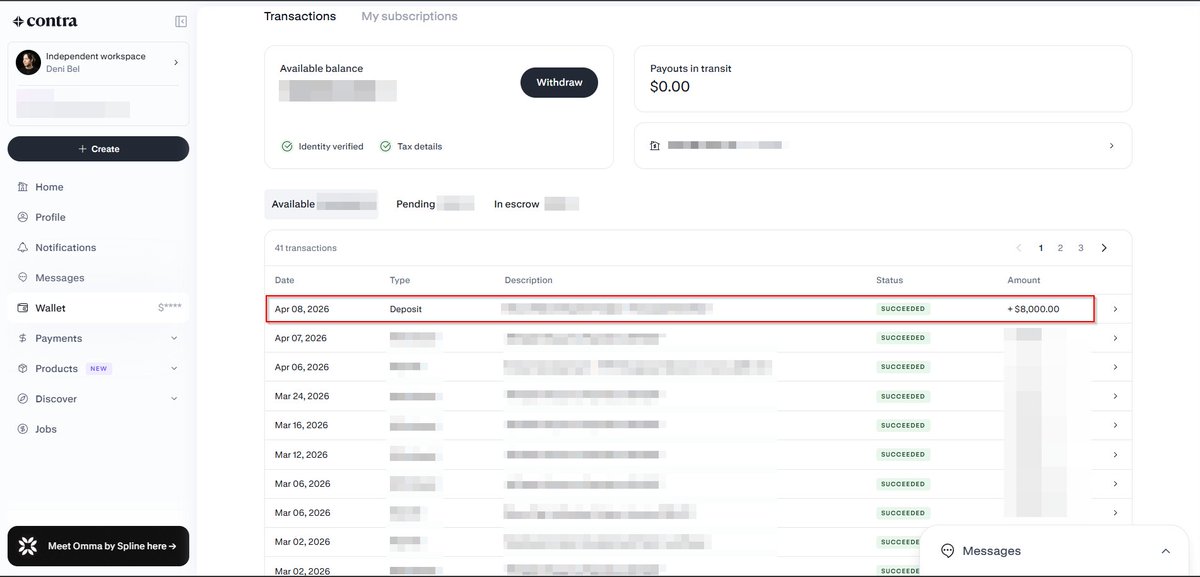Click the Discover compass icon
The height and width of the screenshot is (577, 1200).
tap(23, 399)
